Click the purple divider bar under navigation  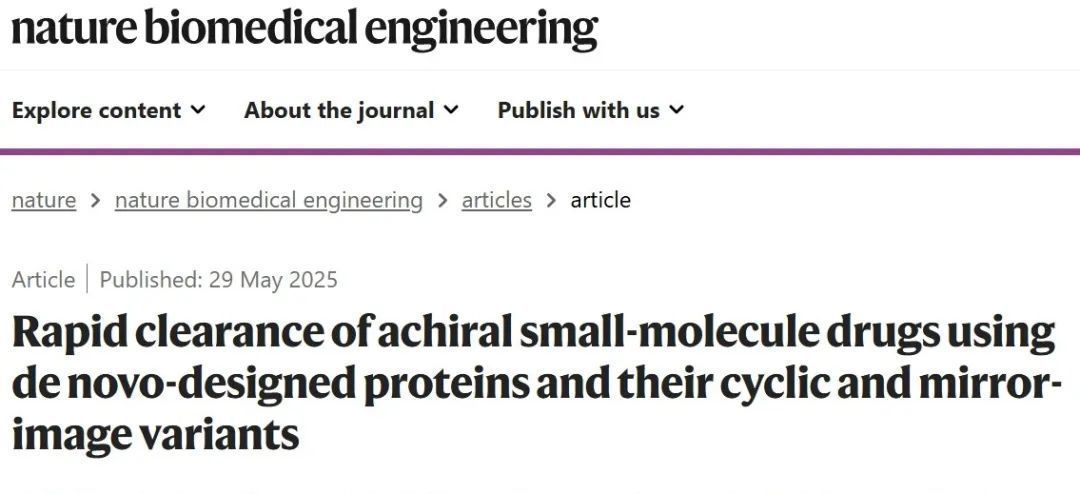(x=540, y=152)
